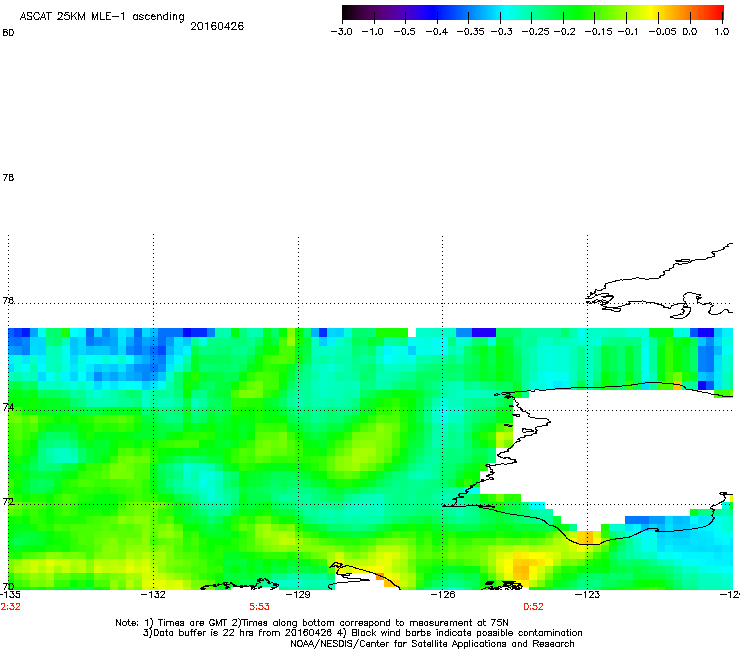Viewport: 740px width, 650px height.
Task: Click the longitude label -126
Action: [x=443, y=595]
